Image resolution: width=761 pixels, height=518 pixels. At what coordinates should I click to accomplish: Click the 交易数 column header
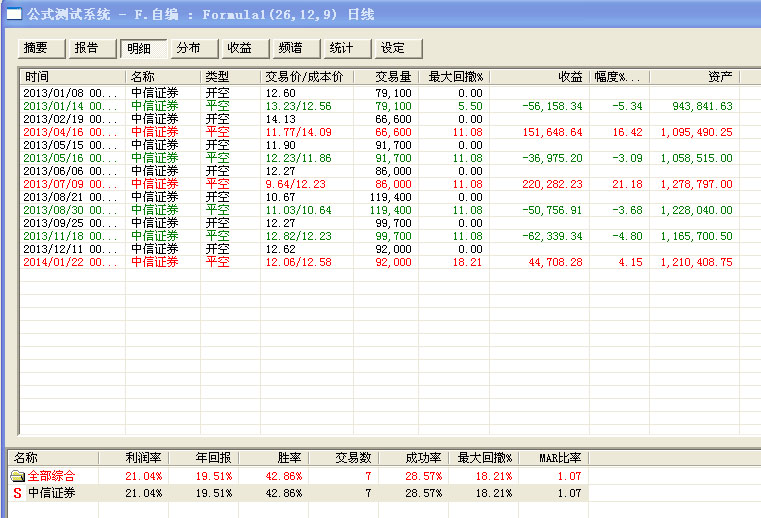click(344, 458)
